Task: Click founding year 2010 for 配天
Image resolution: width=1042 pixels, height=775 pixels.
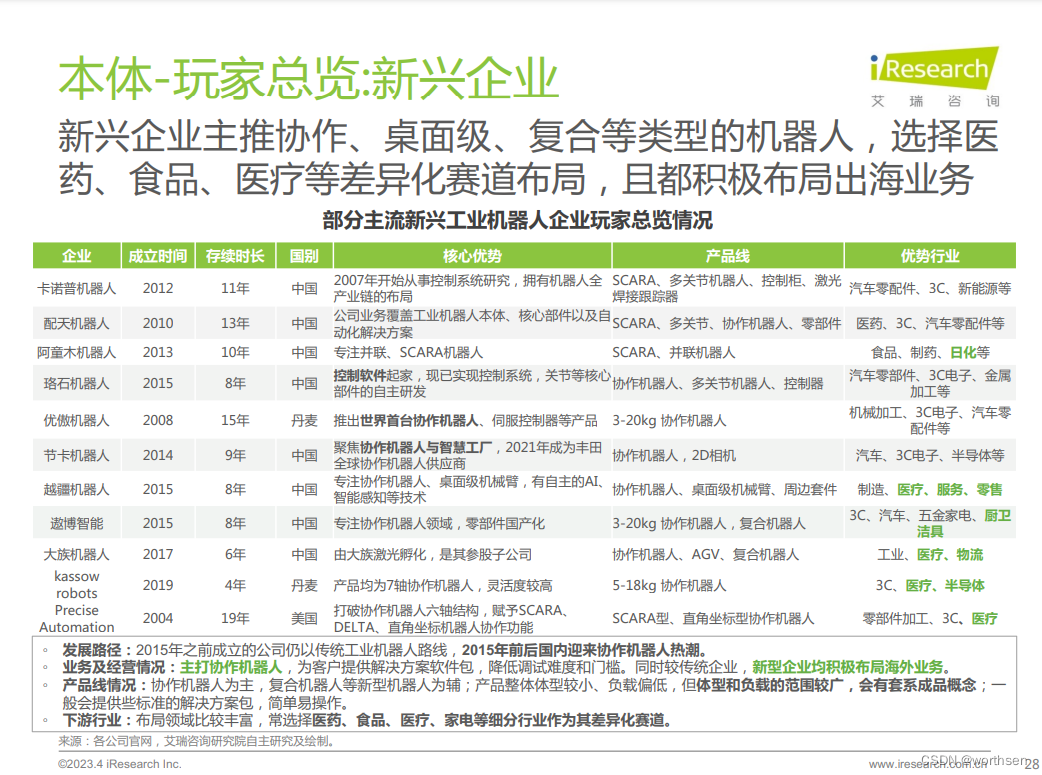Action: pyautogui.click(x=157, y=324)
